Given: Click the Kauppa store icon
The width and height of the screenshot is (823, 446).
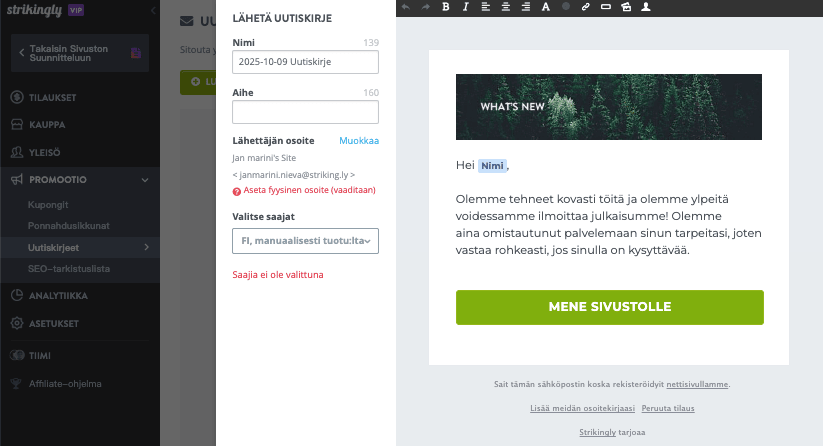Looking at the screenshot, I should (17, 124).
